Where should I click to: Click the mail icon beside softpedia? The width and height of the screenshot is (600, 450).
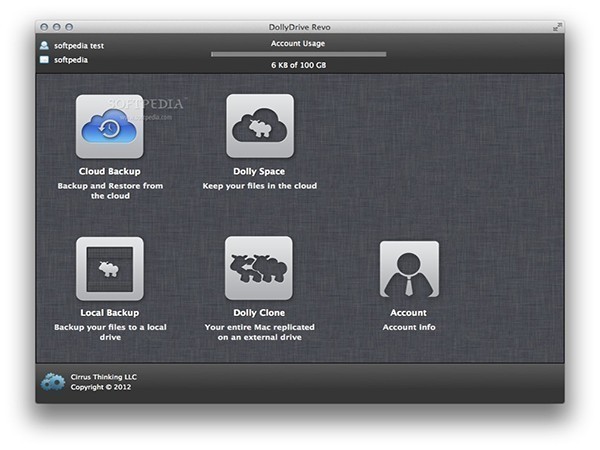(44, 59)
